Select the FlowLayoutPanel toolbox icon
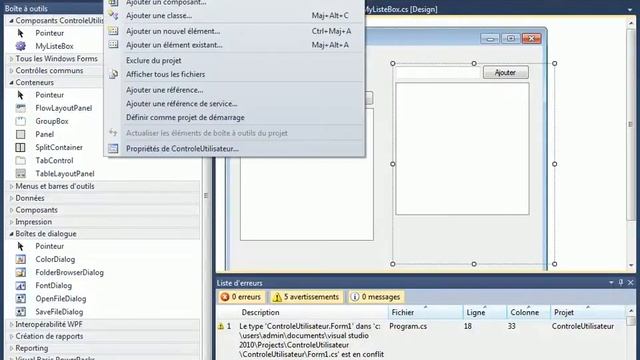Screen dimensions: 640x360 point(20,108)
